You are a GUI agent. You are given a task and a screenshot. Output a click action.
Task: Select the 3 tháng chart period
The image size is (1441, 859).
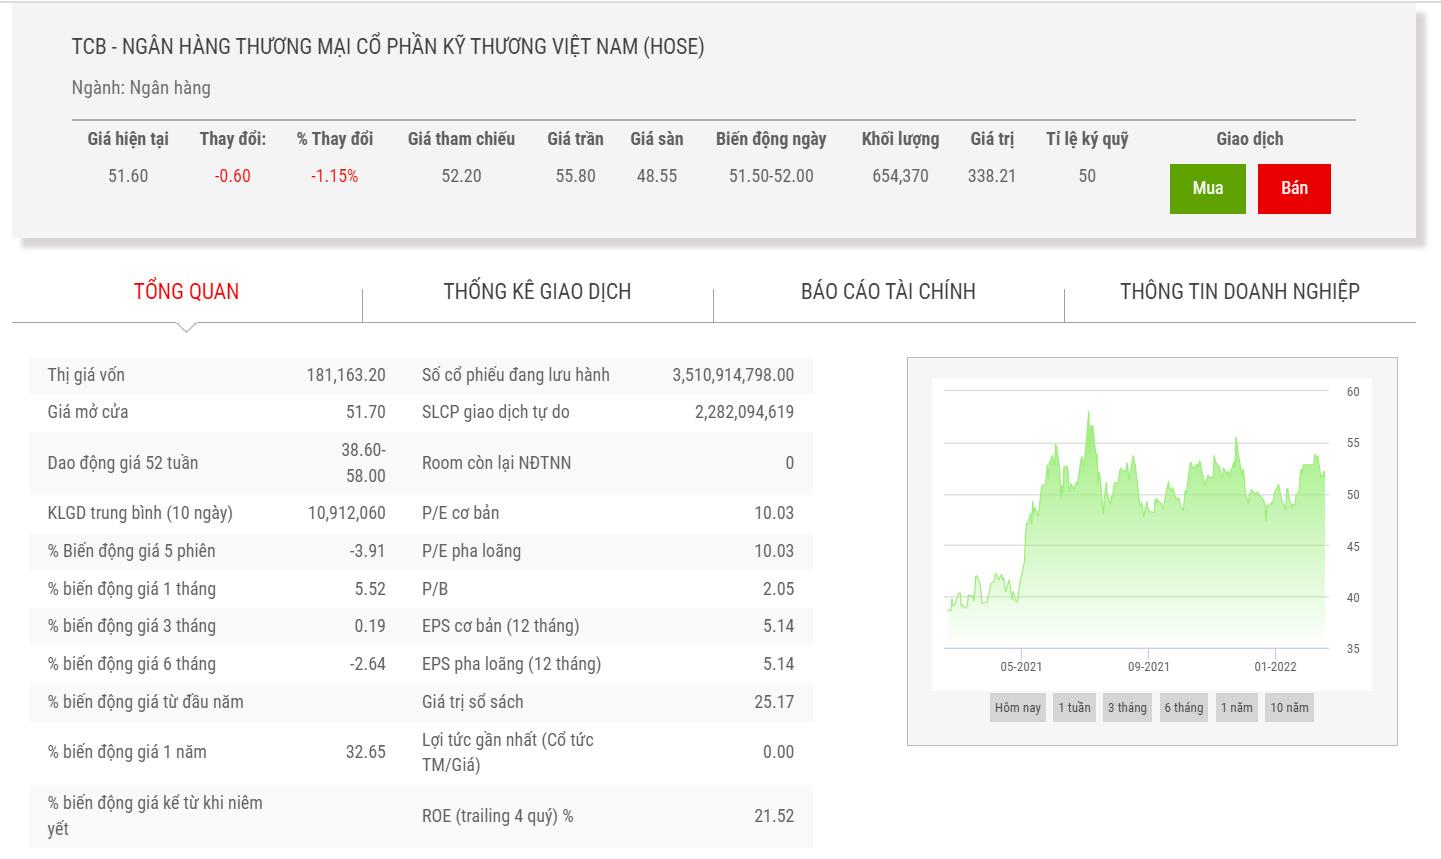pos(1127,708)
